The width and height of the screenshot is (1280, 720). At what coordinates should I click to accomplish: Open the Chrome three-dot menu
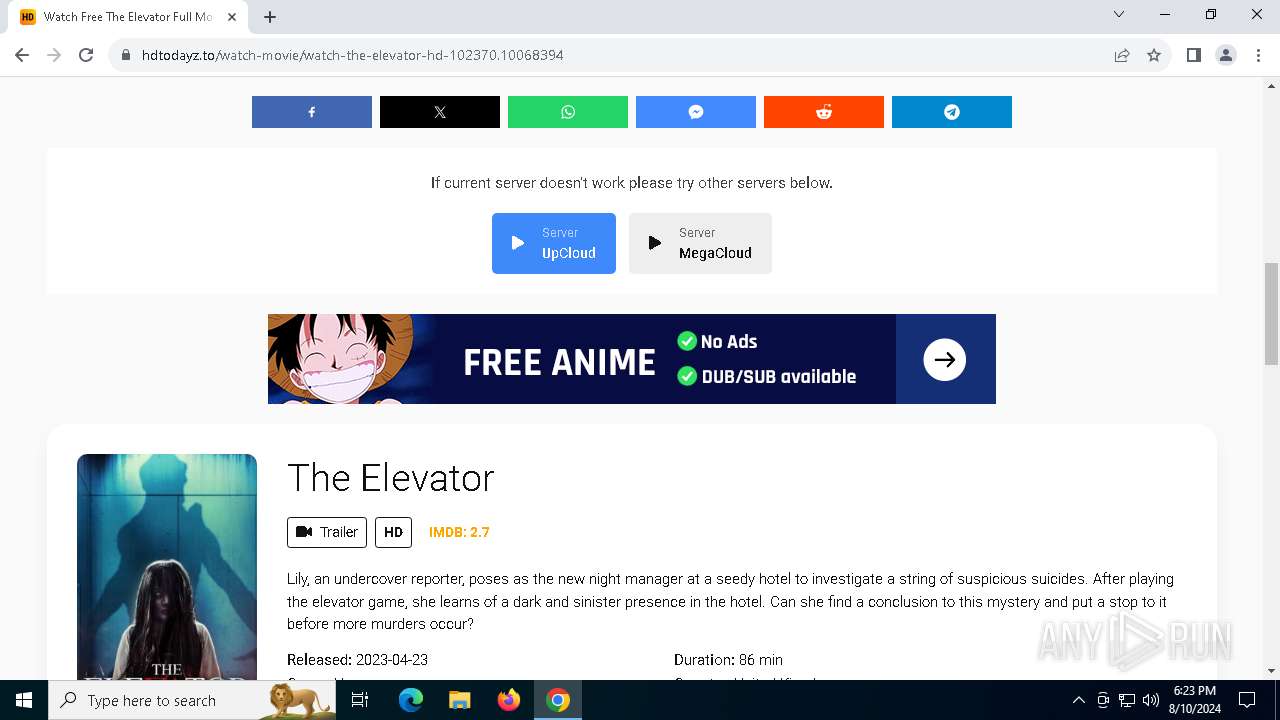pyautogui.click(x=1257, y=55)
